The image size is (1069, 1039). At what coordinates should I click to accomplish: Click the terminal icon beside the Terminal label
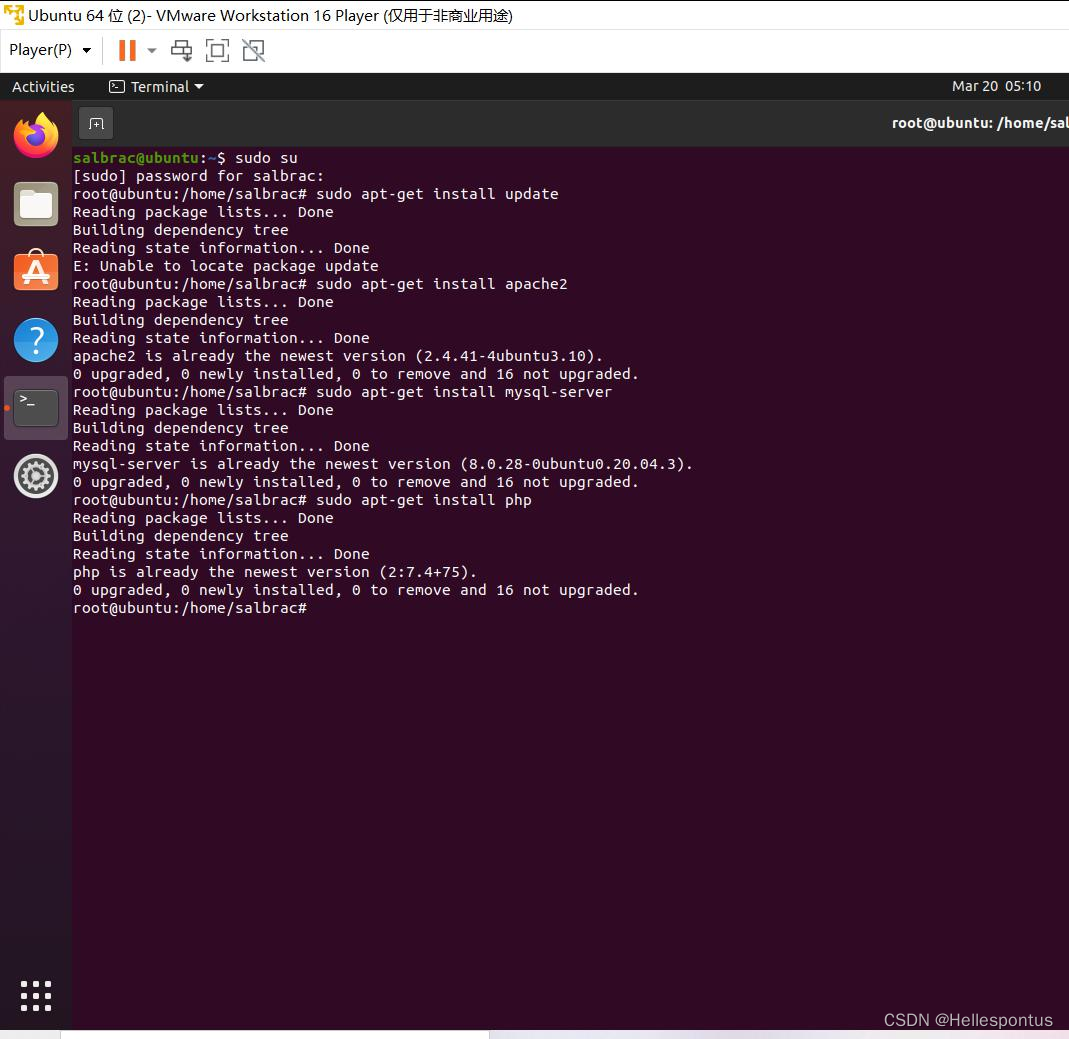116,87
